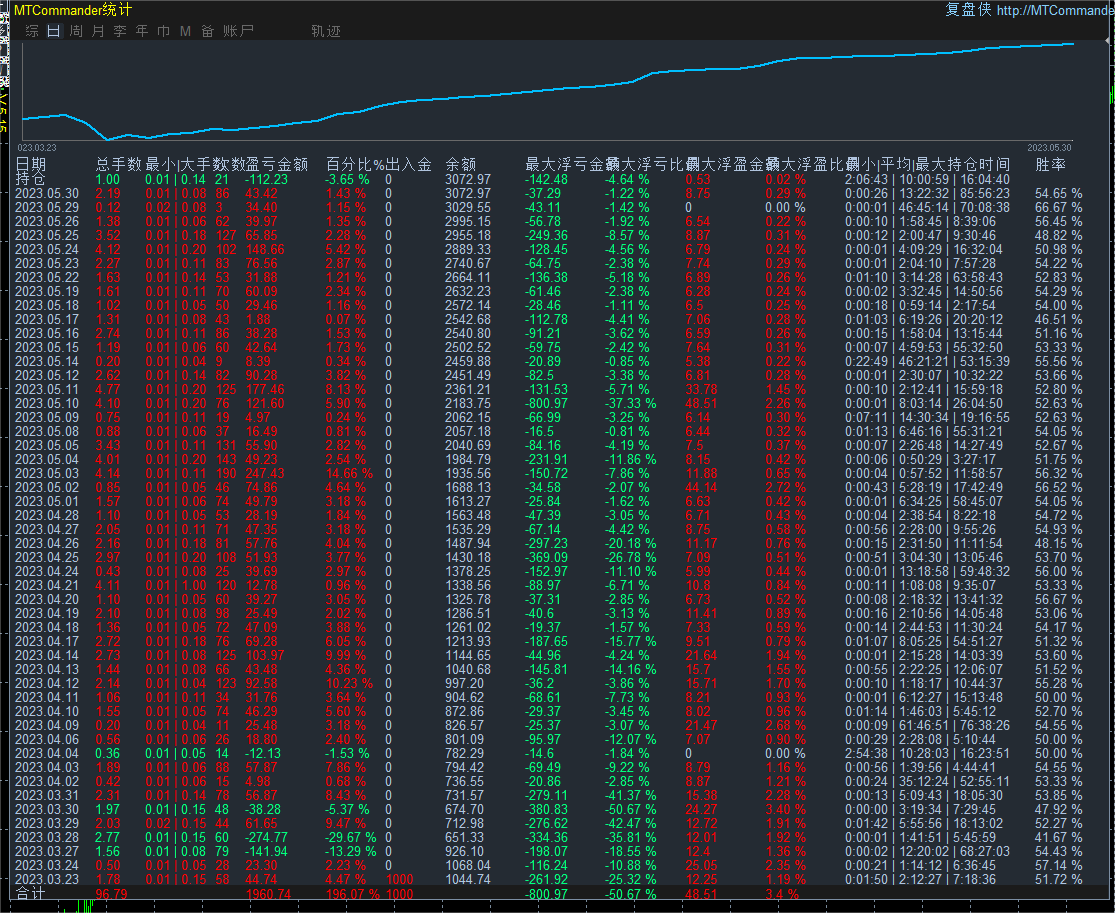Sort by the 日期 column header
The width and height of the screenshot is (1115, 913).
[x=31, y=164]
